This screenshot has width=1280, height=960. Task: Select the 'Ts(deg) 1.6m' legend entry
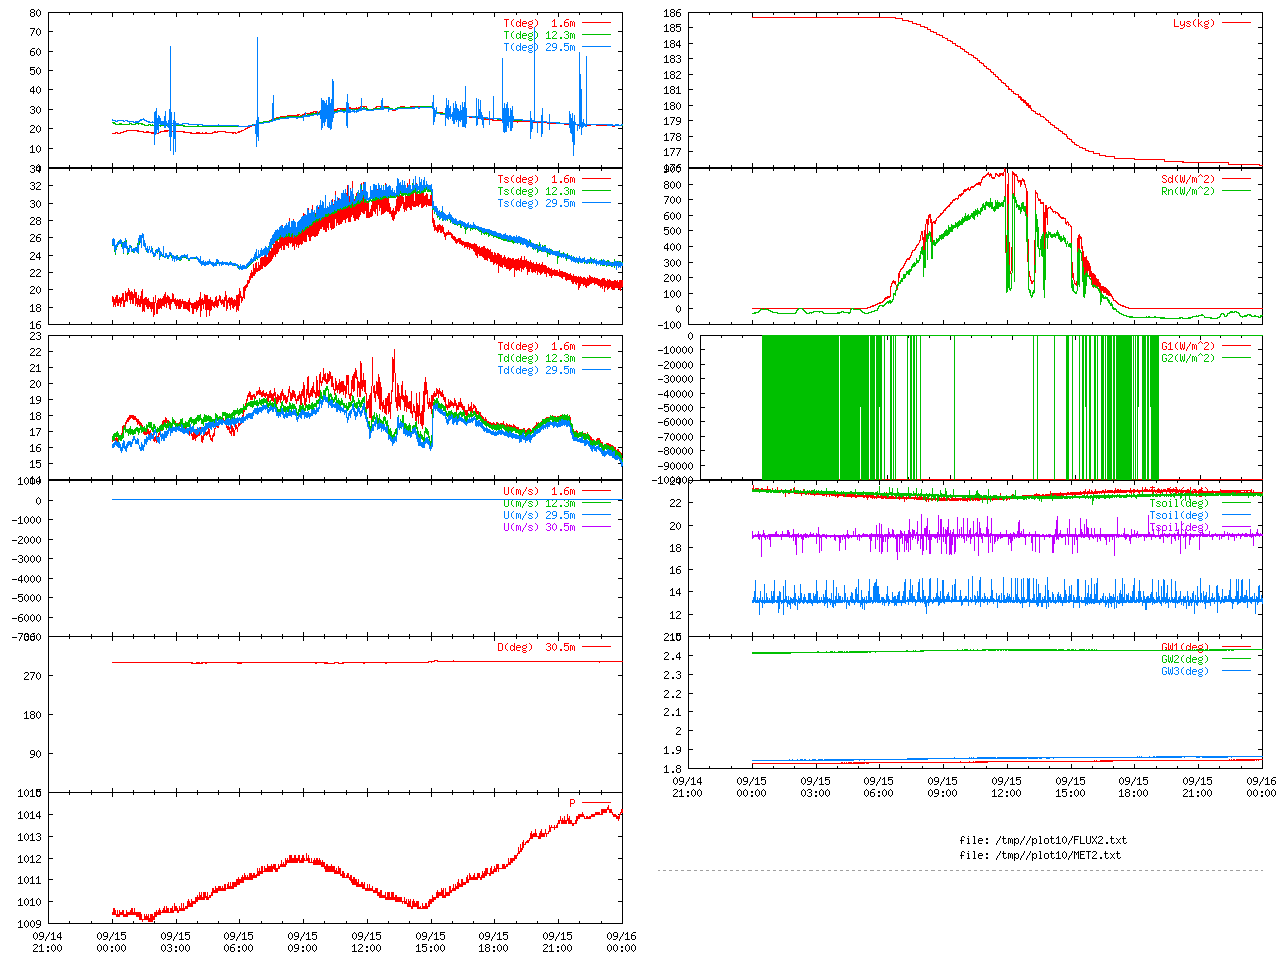536,179
